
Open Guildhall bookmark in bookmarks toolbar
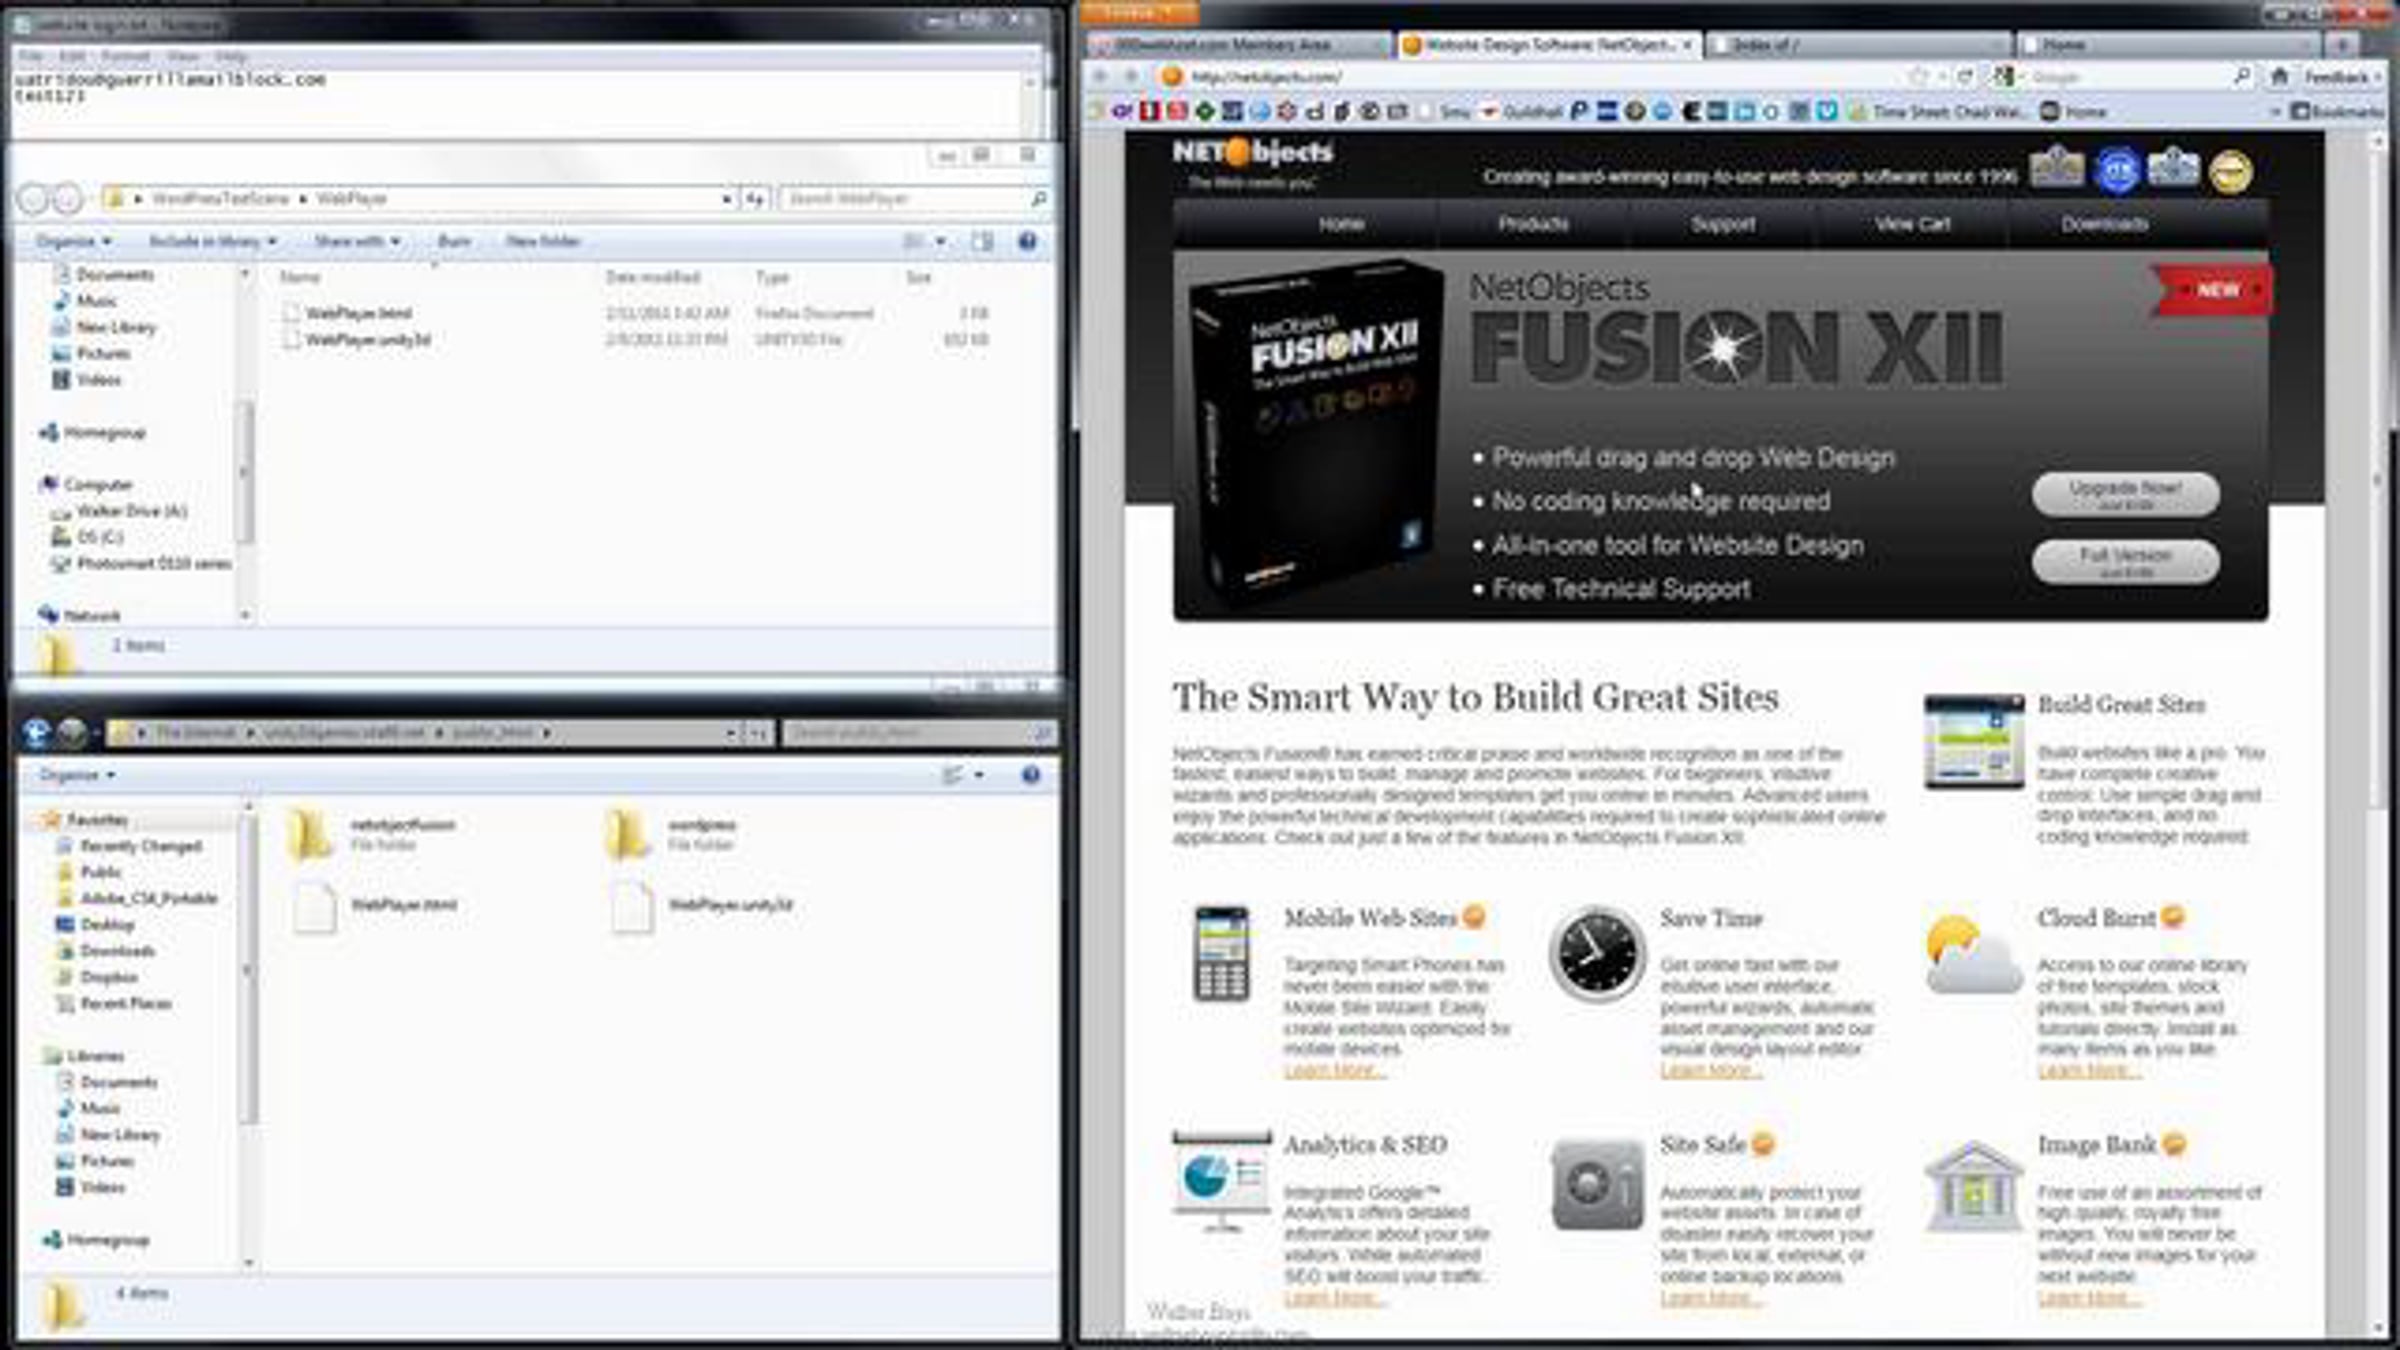pos(1521,112)
